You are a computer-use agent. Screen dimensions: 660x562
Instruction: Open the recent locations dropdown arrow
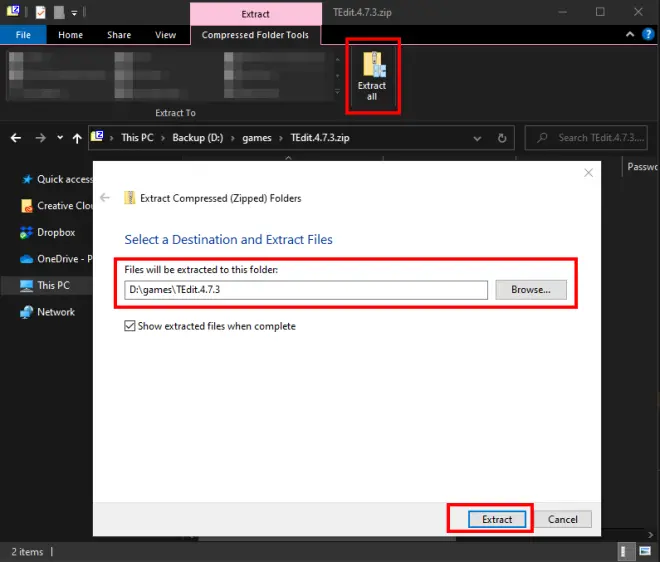[60, 138]
